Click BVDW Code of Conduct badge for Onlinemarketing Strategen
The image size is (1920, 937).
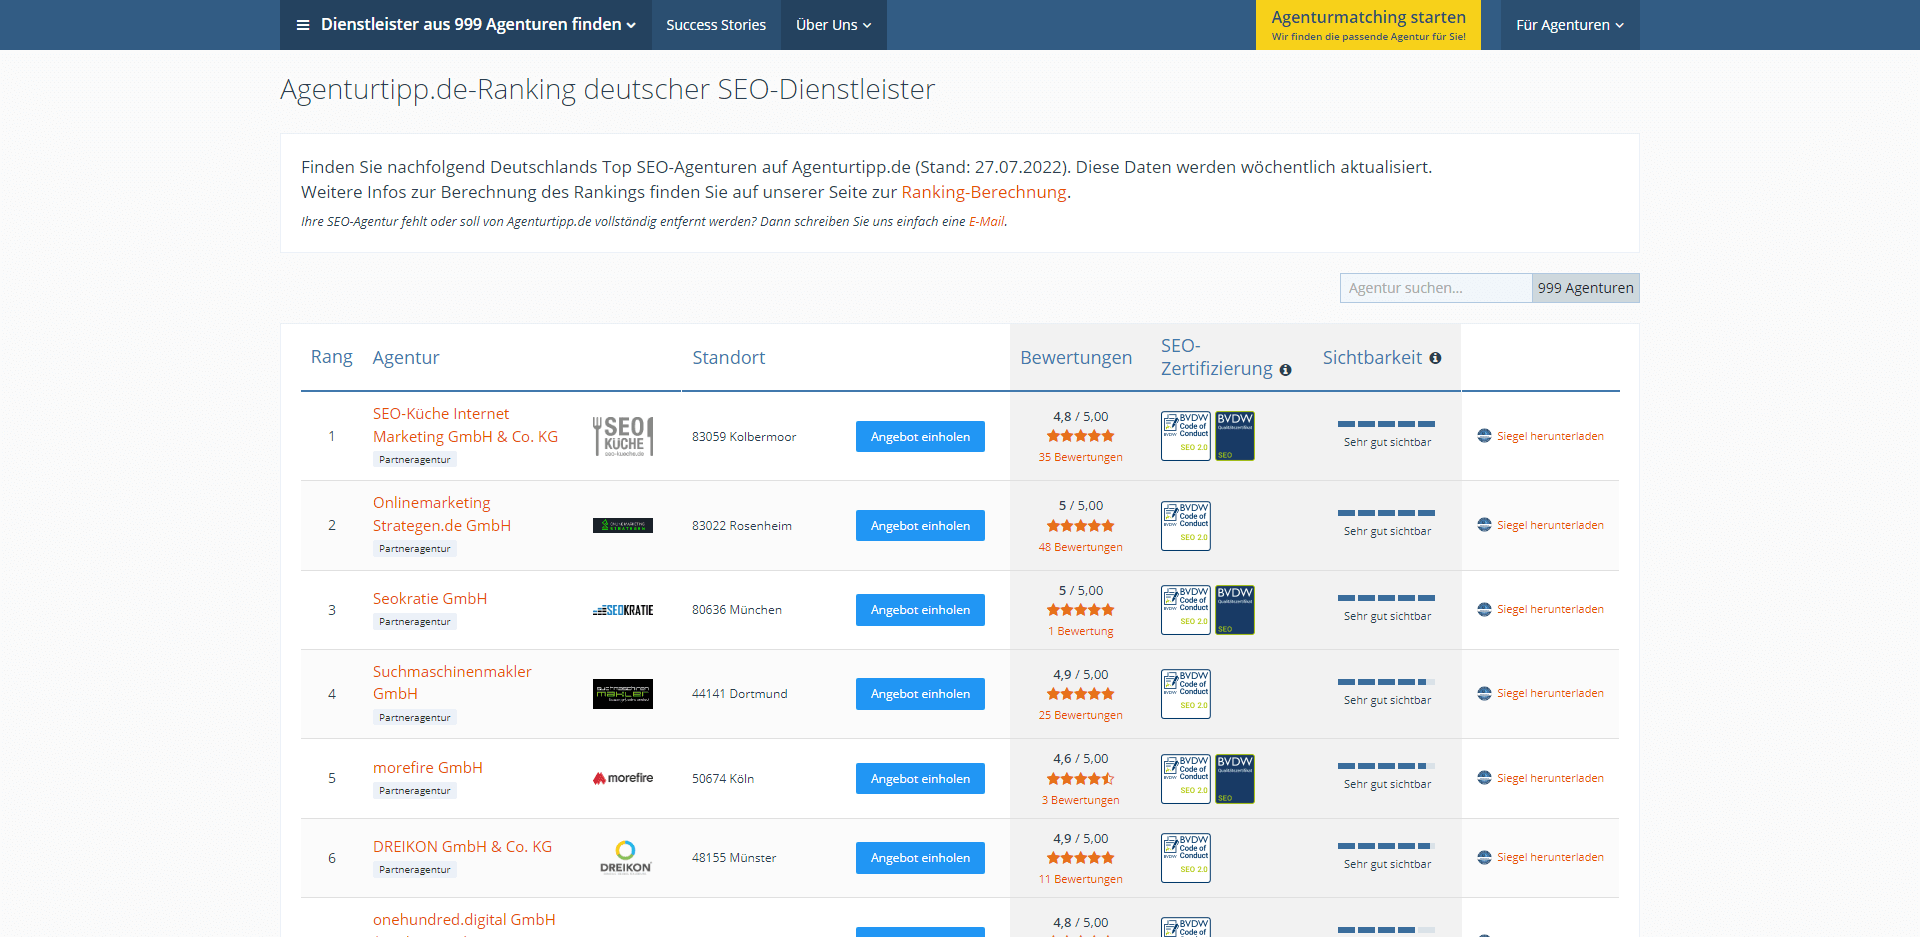point(1186,526)
